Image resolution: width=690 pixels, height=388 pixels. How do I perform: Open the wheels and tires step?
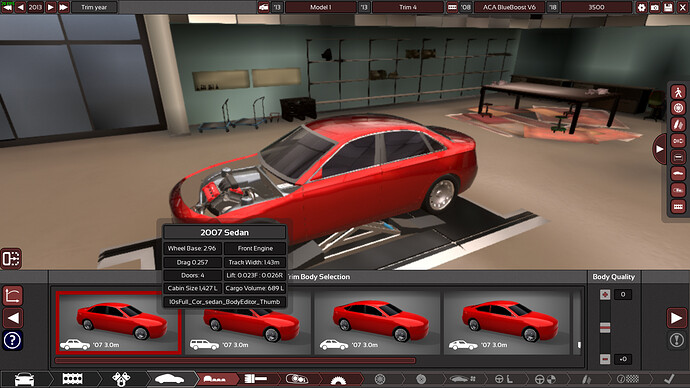click(x=380, y=379)
